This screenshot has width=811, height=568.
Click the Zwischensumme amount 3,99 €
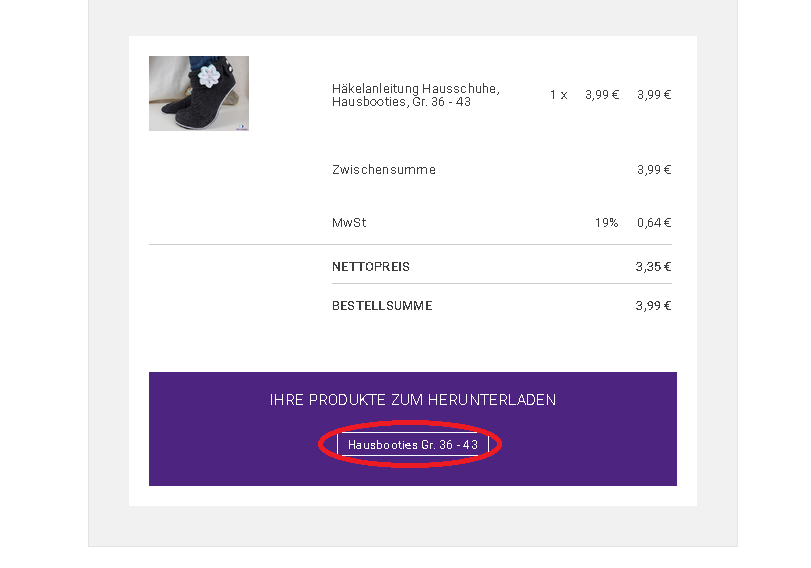tap(654, 170)
